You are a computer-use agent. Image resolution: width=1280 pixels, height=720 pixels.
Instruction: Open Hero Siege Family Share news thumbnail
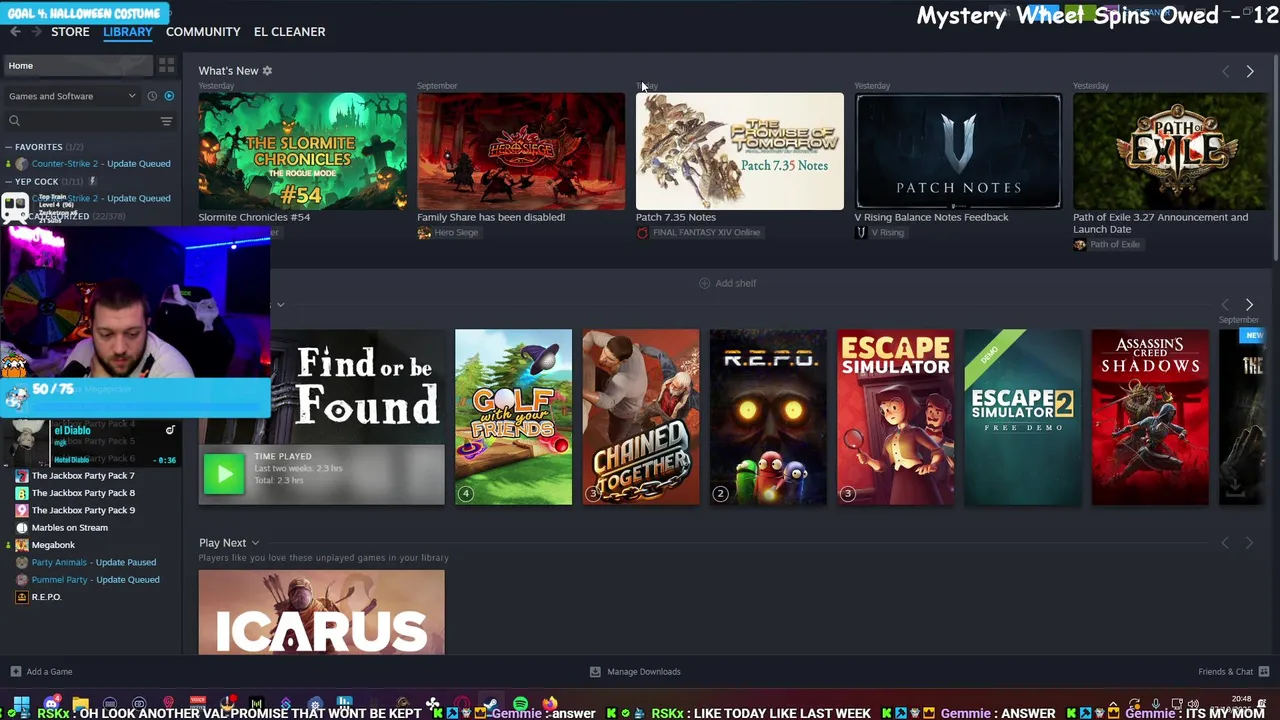click(x=521, y=151)
